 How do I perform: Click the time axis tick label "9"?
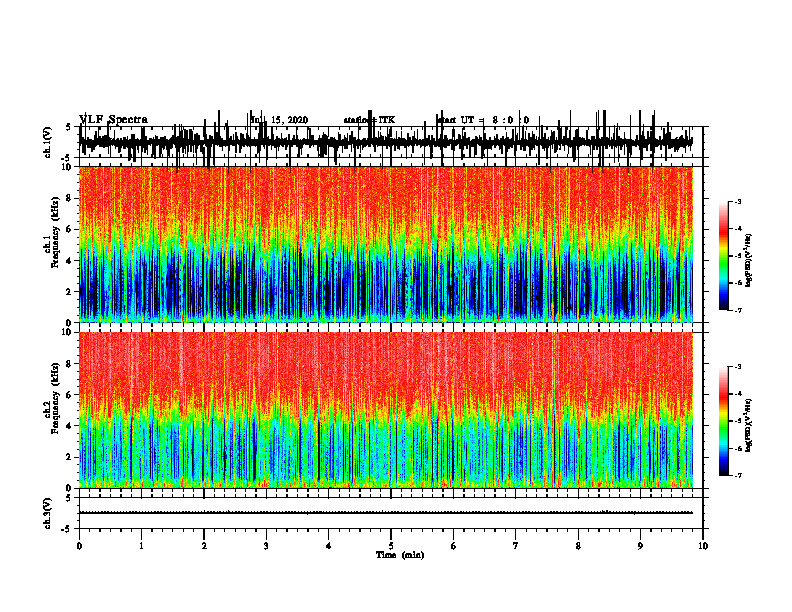tap(640, 546)
